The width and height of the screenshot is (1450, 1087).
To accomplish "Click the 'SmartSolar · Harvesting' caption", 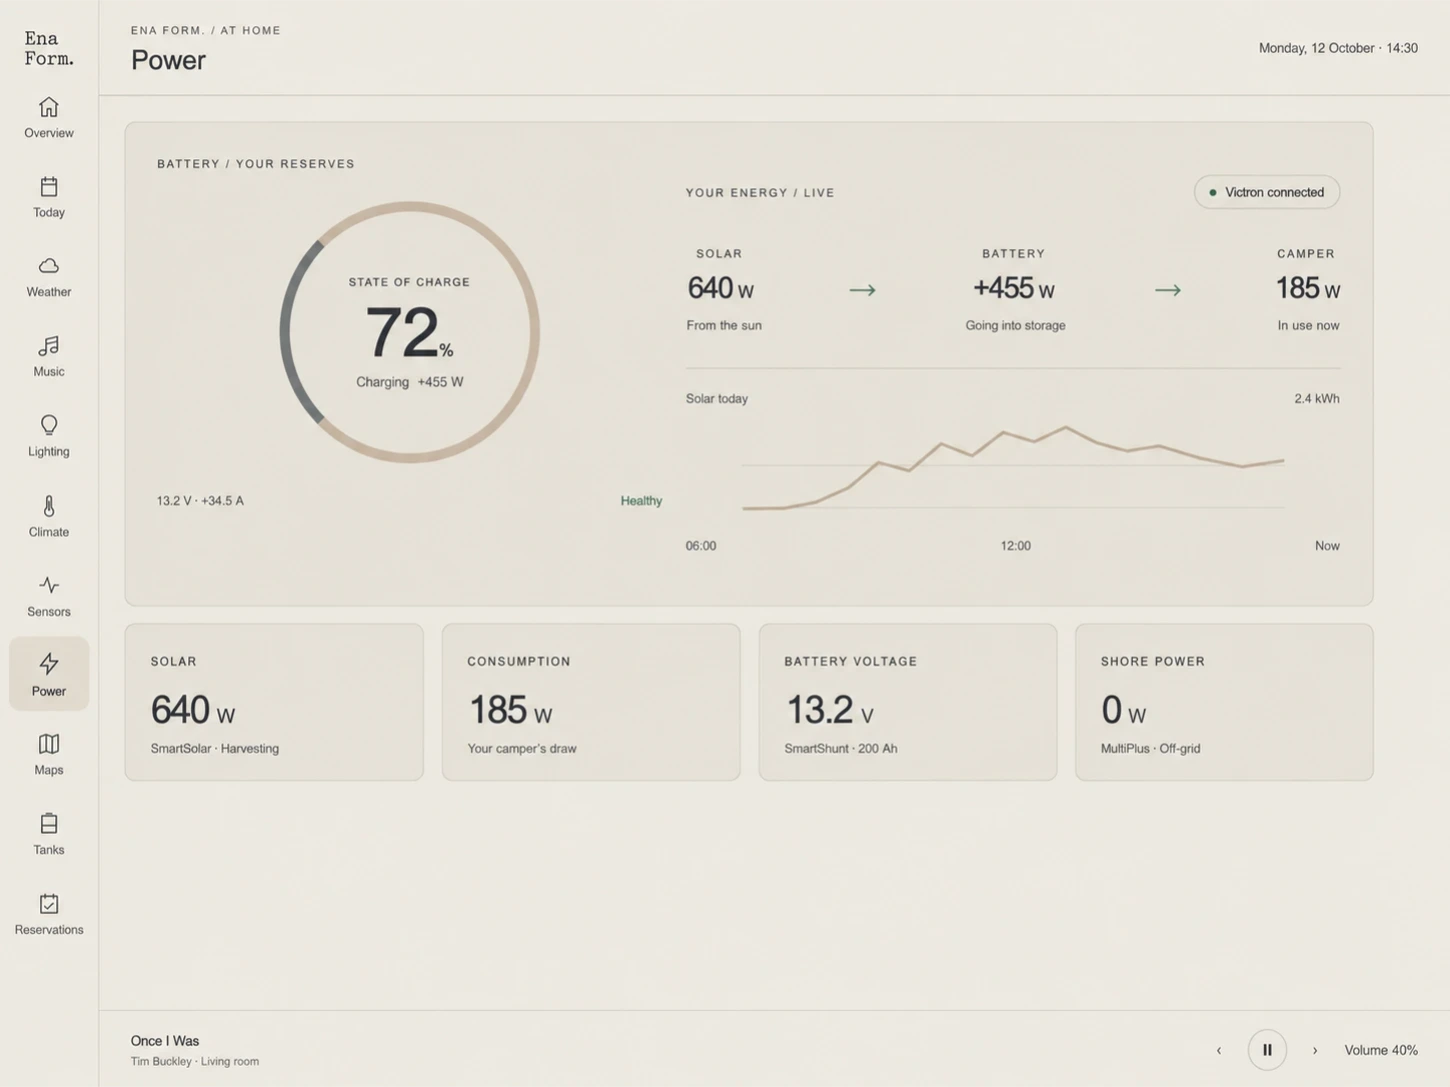I will pos(215,748).
